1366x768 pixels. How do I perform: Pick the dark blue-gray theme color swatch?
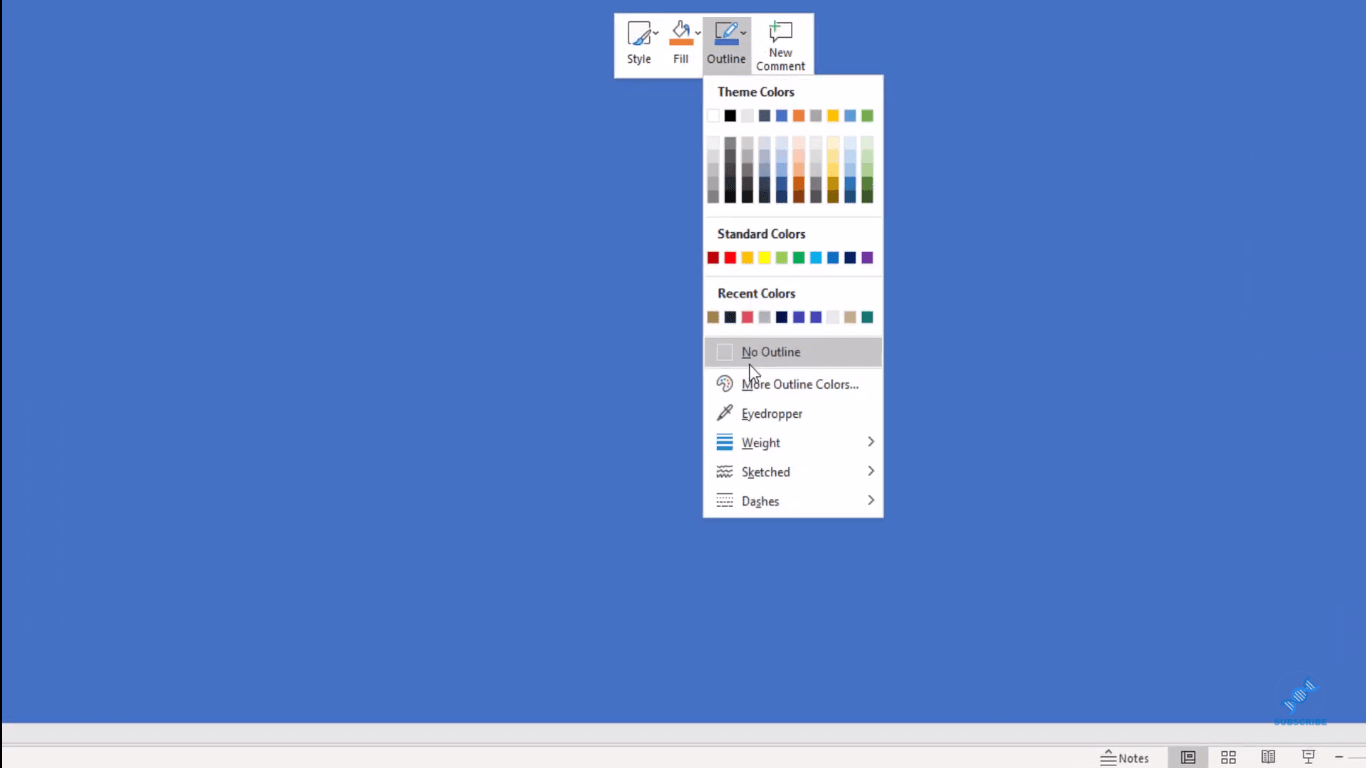764,116
